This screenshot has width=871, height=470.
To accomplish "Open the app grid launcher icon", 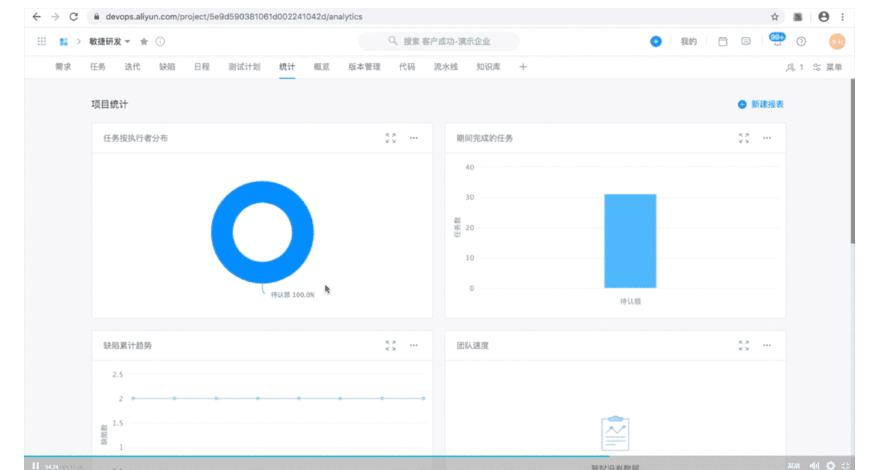I will point(41,41).
